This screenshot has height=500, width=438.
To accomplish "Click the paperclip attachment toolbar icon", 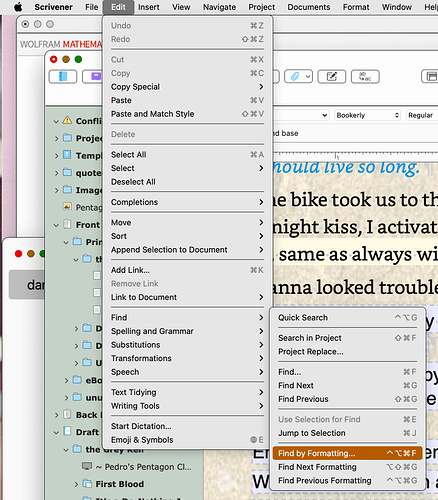I will (295, 77).
